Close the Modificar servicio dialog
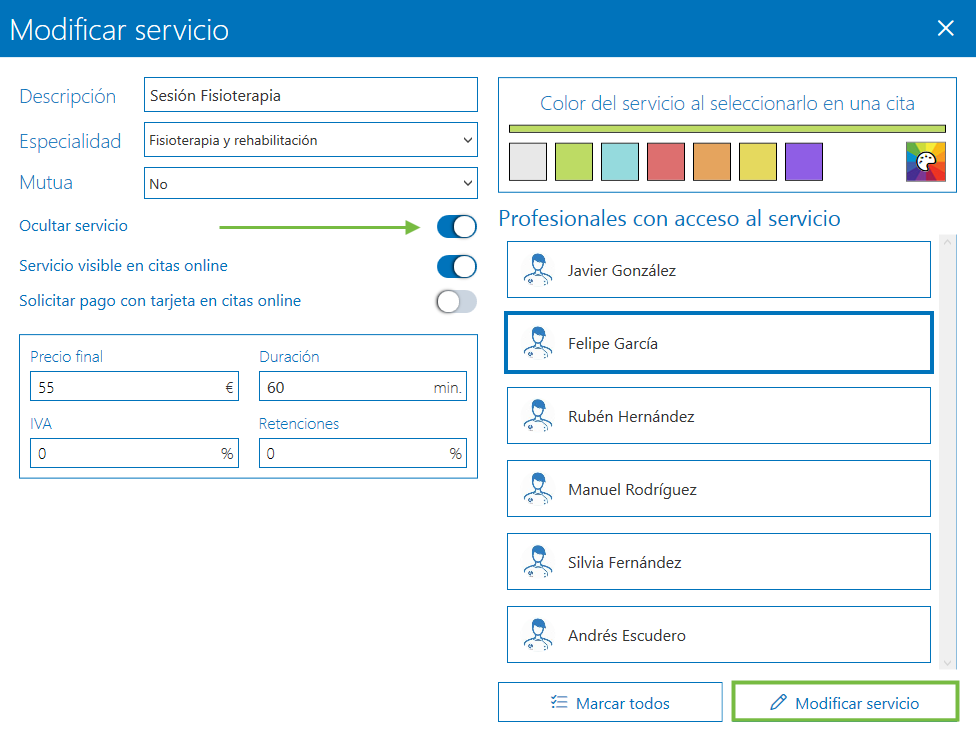 click(x=945, y=28)
